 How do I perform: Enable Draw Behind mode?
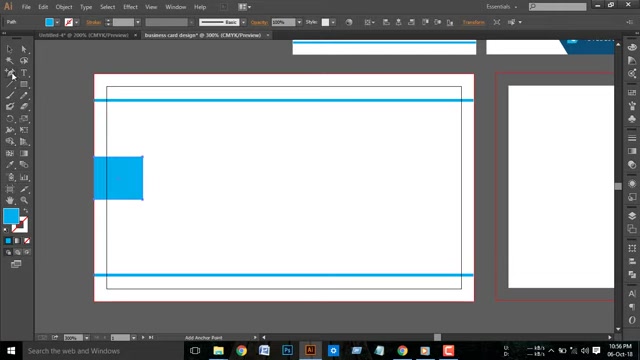click(x=17, y=252)
